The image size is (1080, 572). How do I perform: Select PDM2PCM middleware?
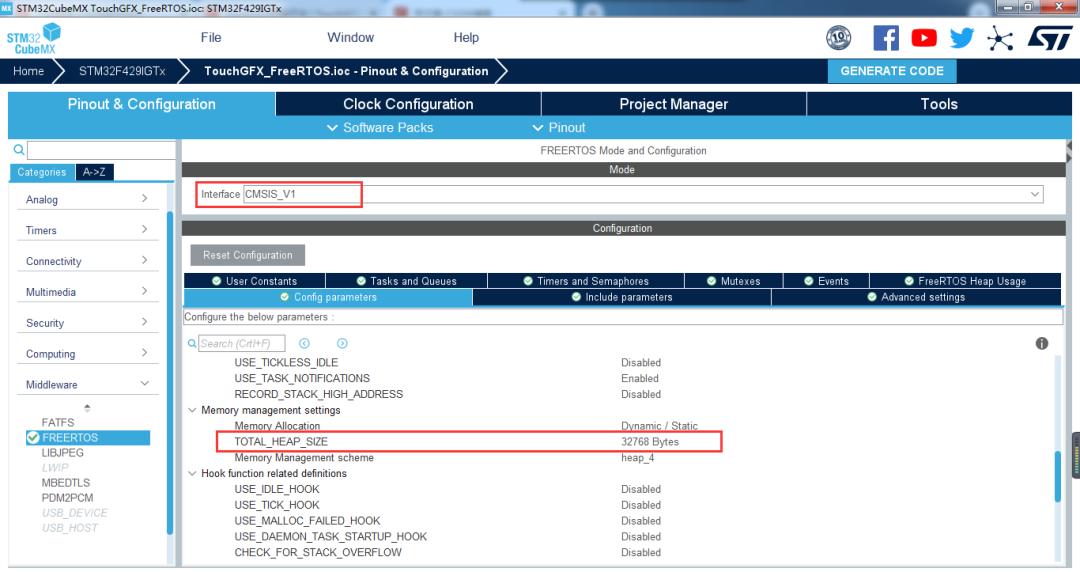coord(67,498)
